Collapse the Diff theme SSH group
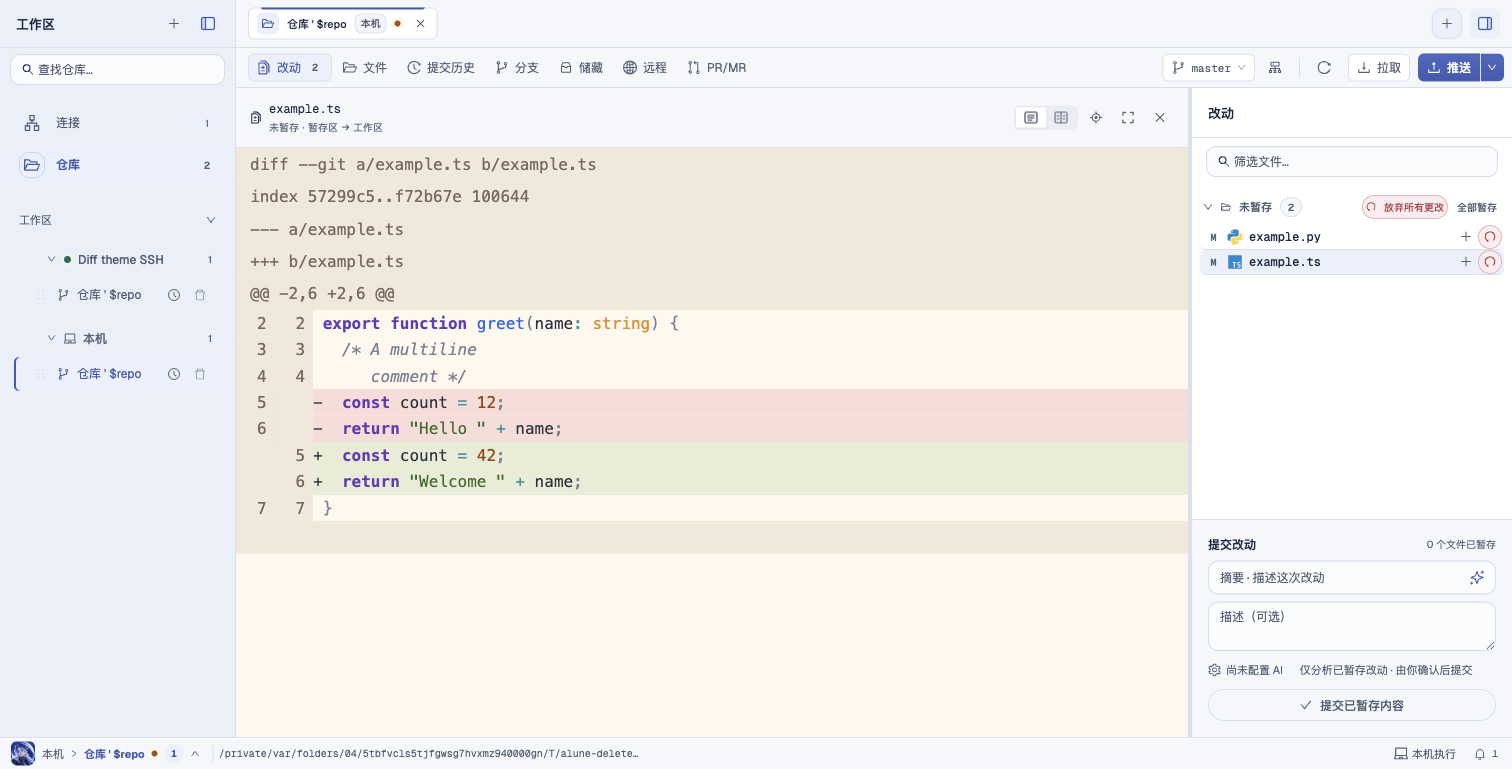 (x=52, y=259)
